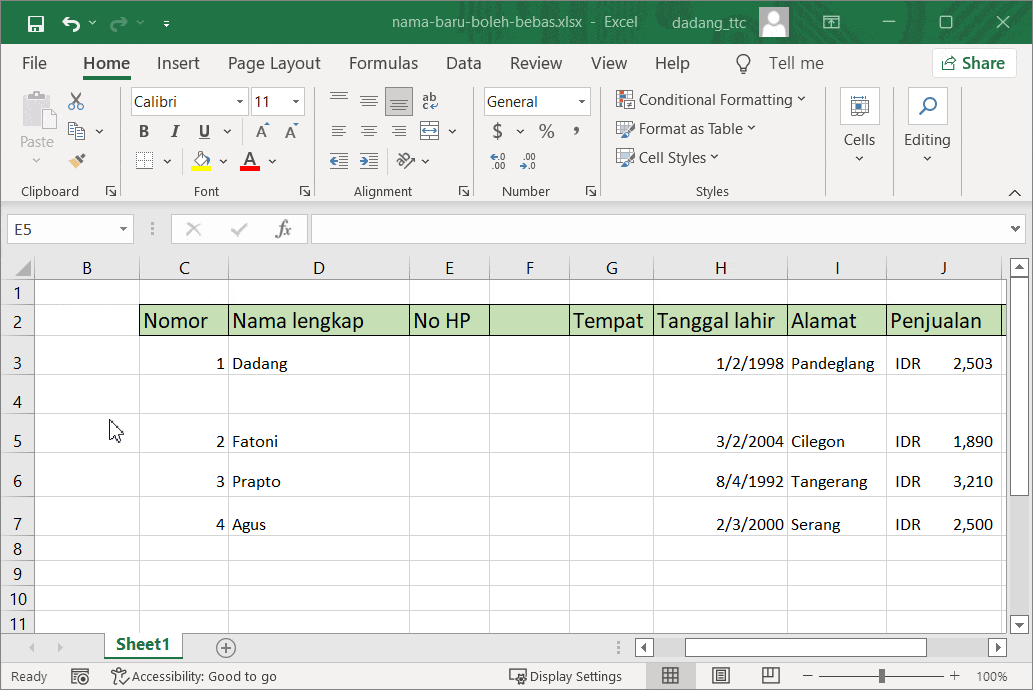Image resolution: width=1033 pixels, height=690 pixels.
Task: Toggle center alignment for selected cell
Action: [368, 131]
